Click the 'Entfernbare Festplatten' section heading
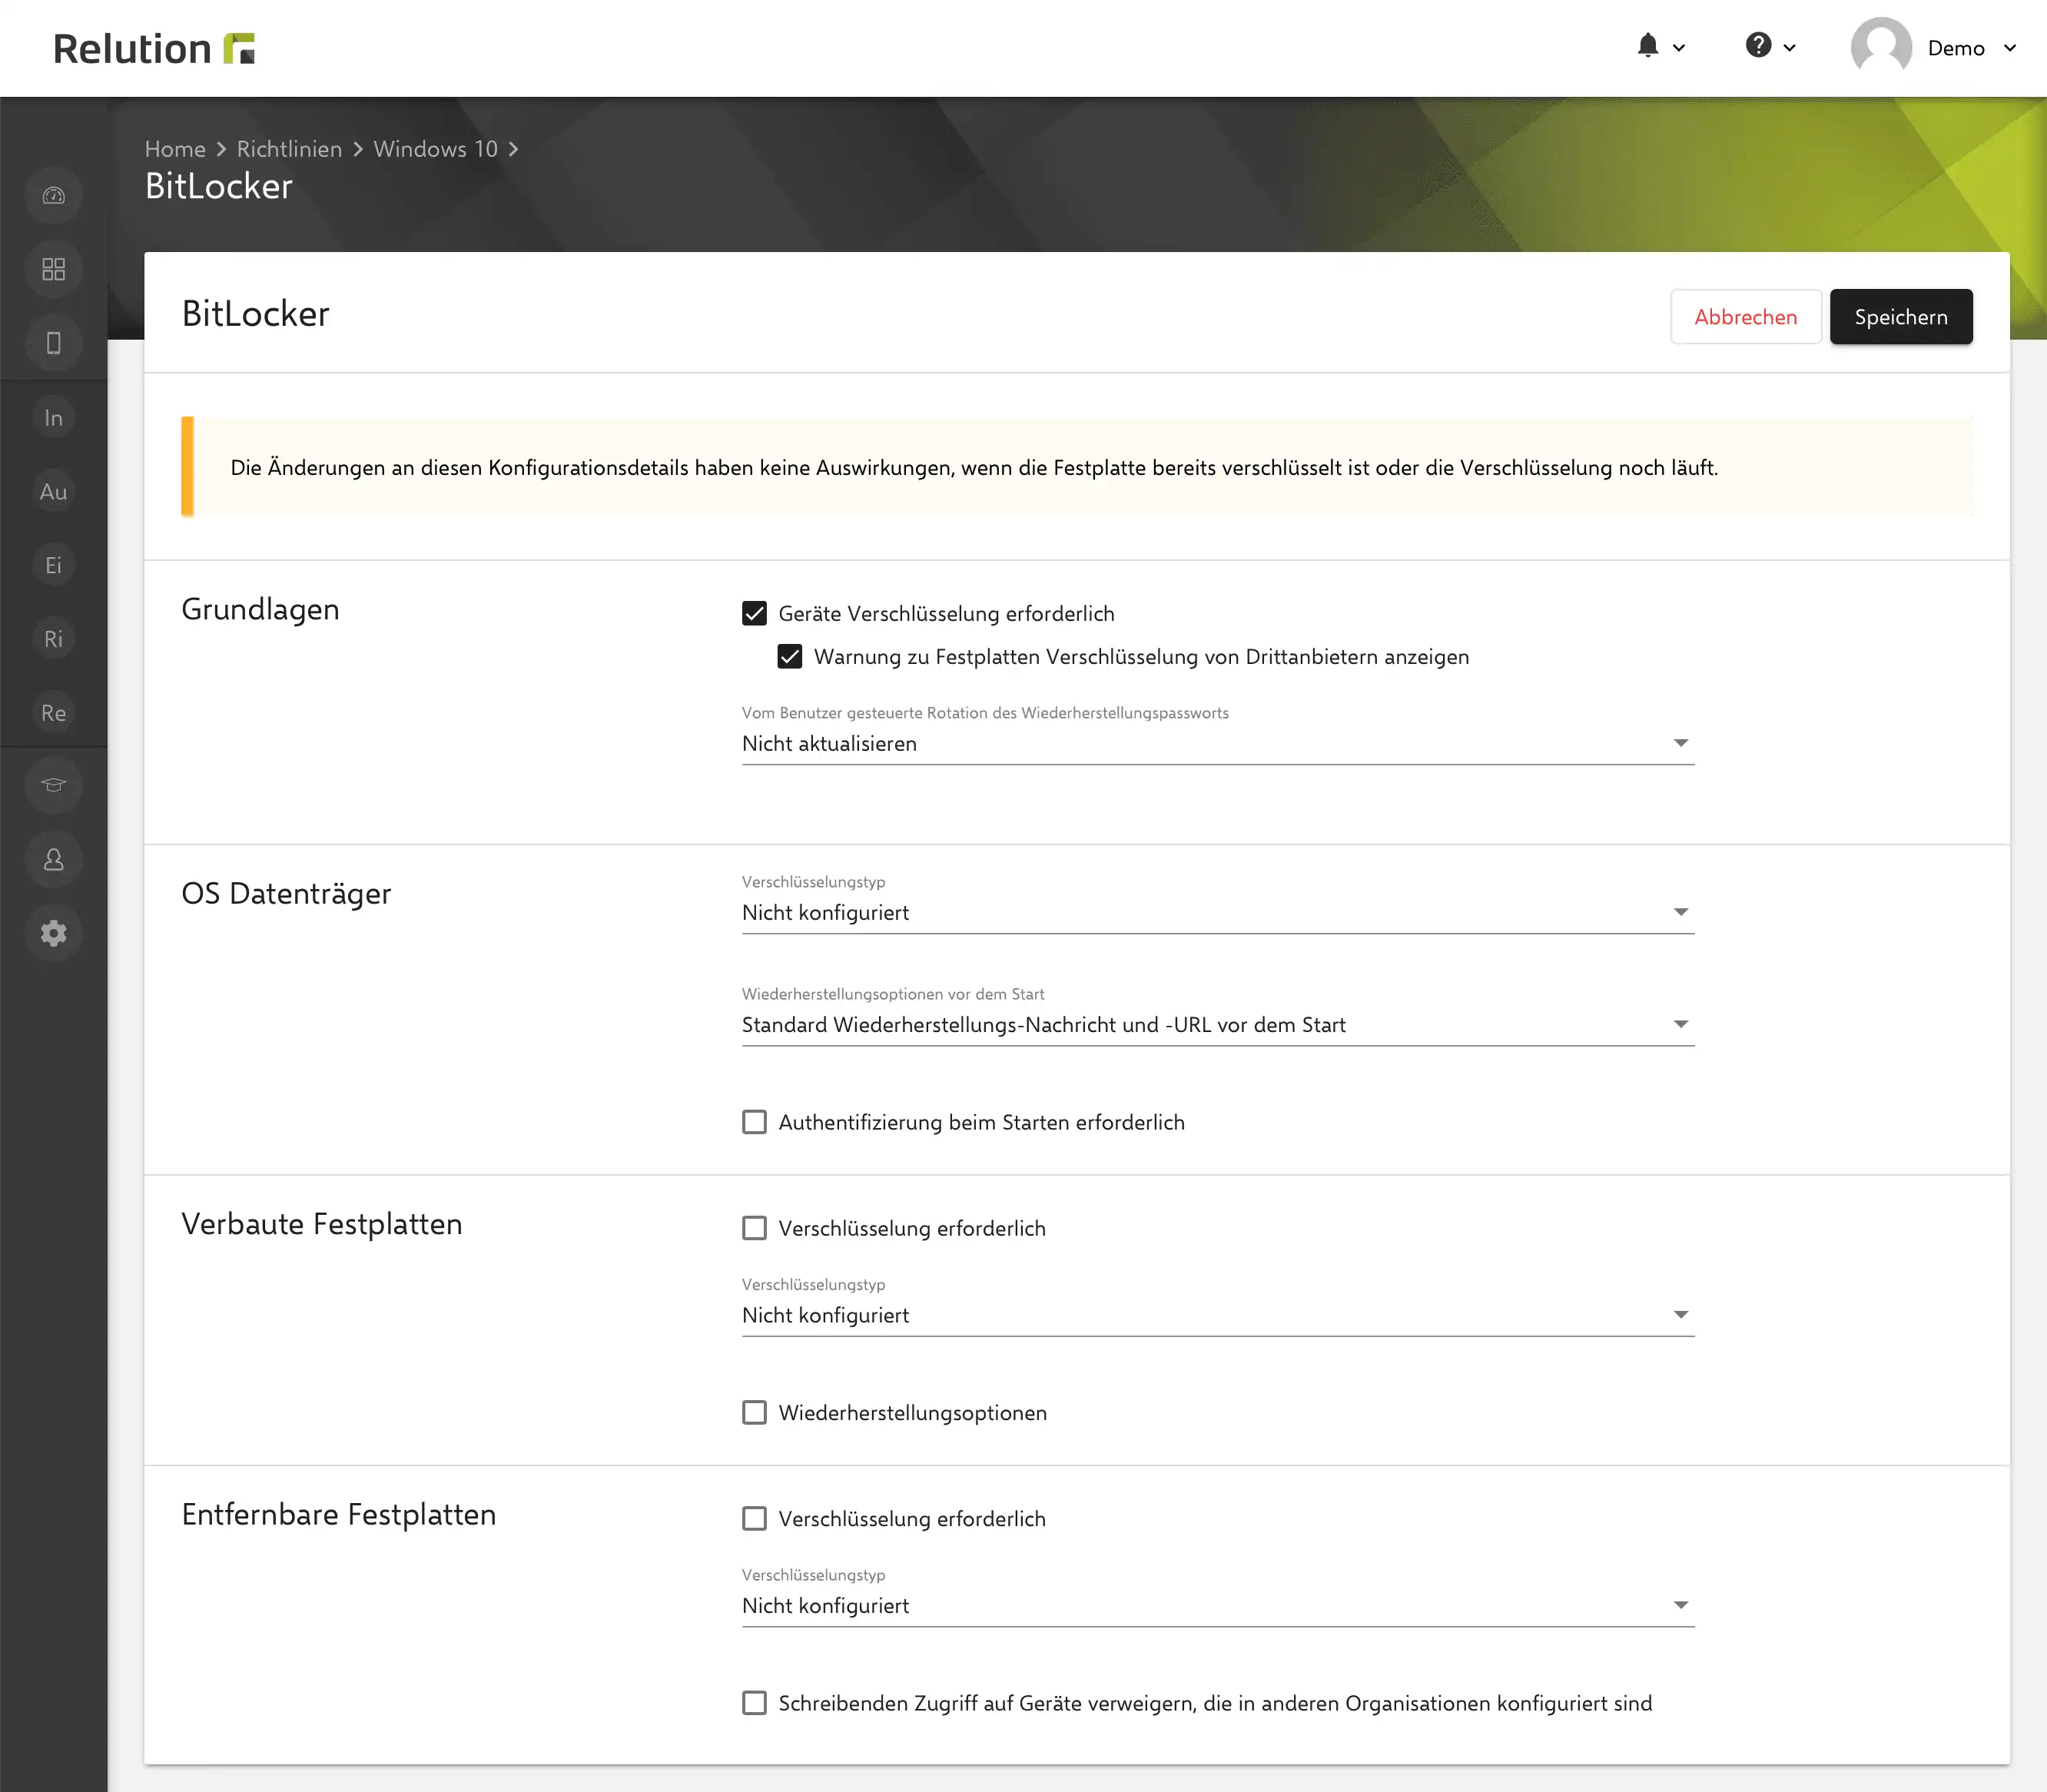Viewport: 2047px width, 1792px height. pos(338,1515)
